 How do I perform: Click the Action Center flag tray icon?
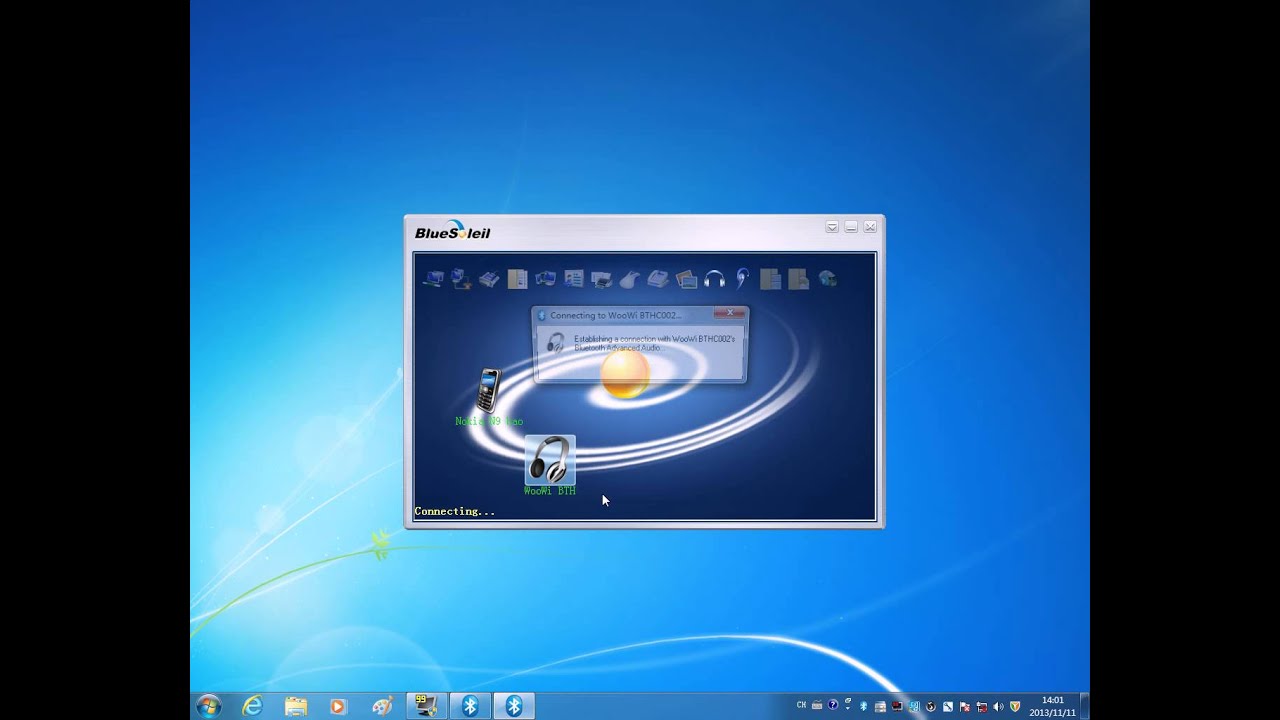tap(965, 706)
